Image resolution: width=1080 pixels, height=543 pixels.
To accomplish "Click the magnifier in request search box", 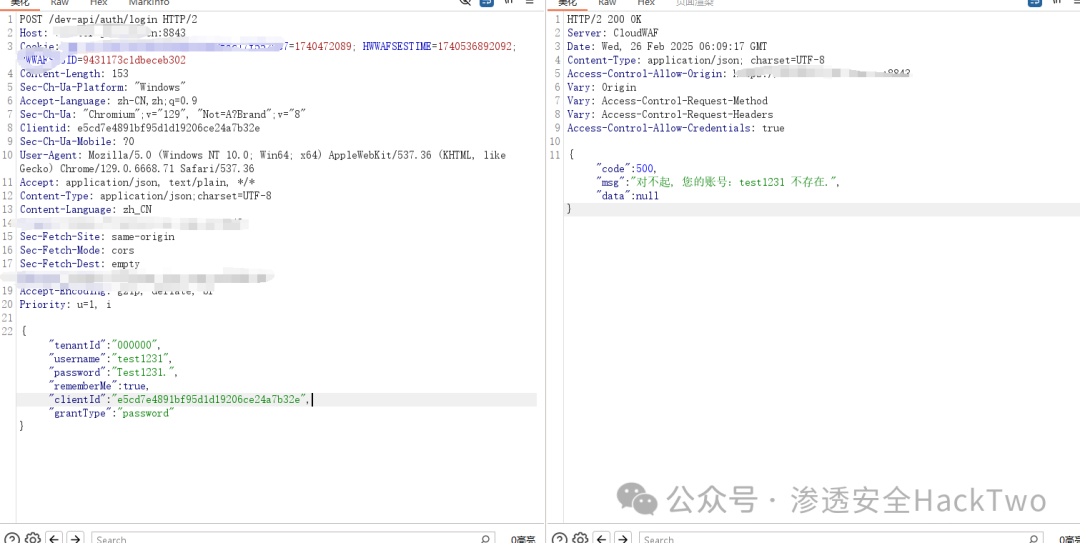I will coord(486,539).
